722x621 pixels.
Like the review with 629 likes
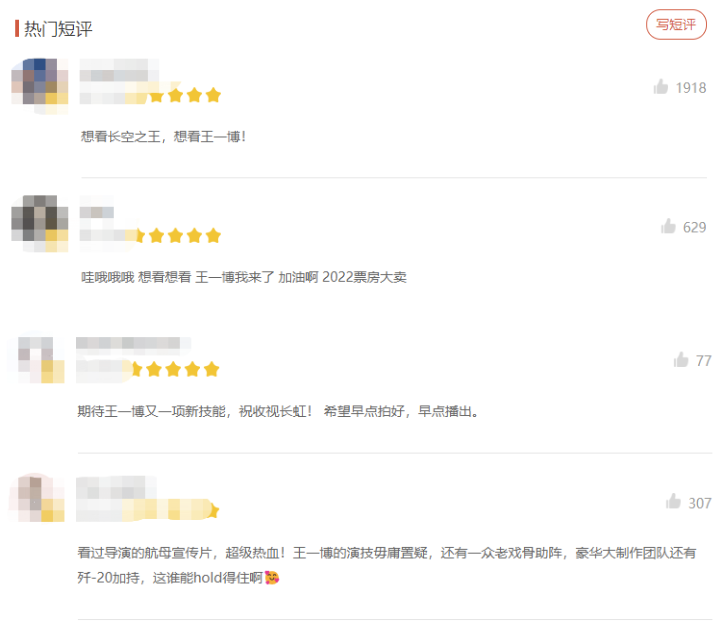coord(668,227)
